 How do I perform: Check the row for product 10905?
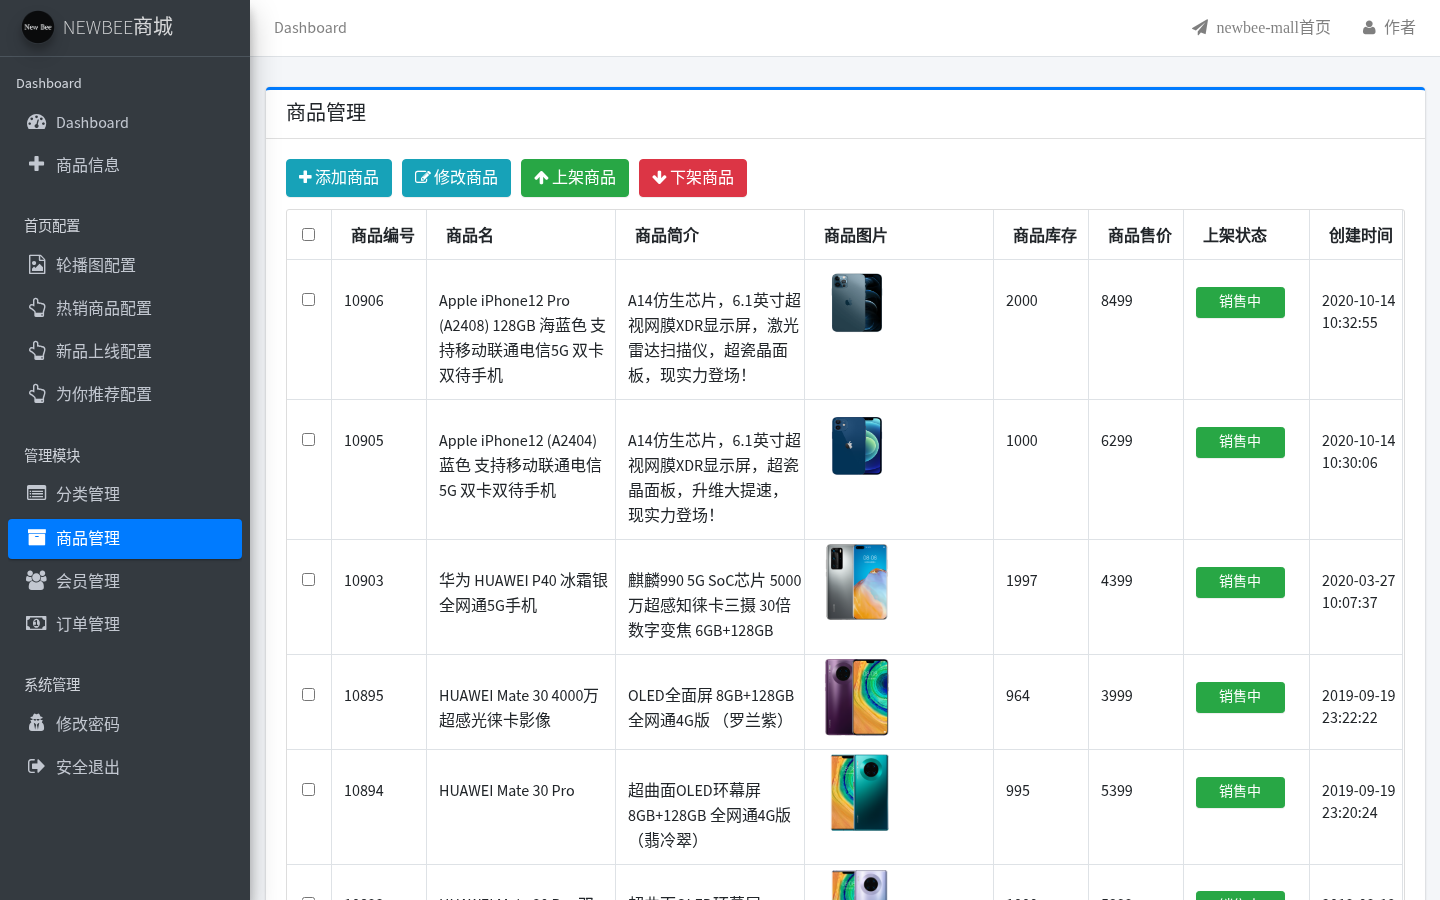(308, 439)
